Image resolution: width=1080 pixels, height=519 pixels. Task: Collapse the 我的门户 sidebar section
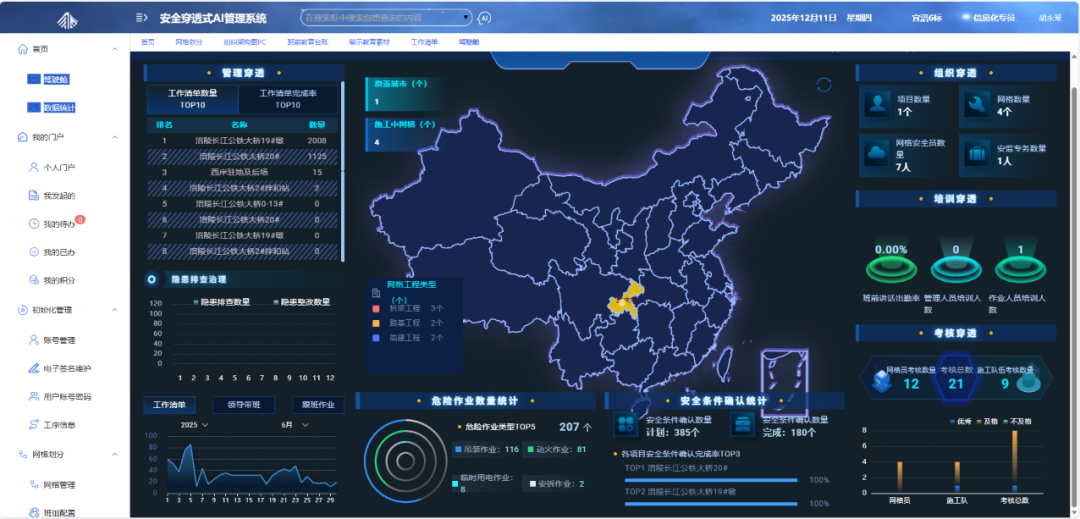click(x=121, y=136)
